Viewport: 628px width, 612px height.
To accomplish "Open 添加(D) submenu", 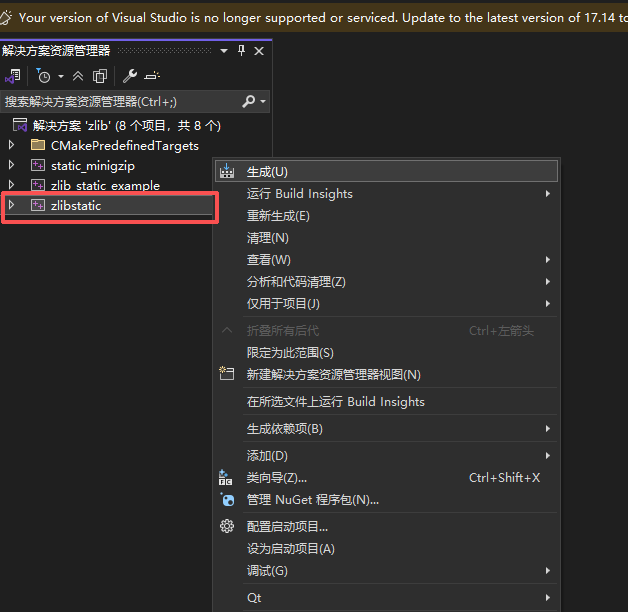I will coord(386,456).
